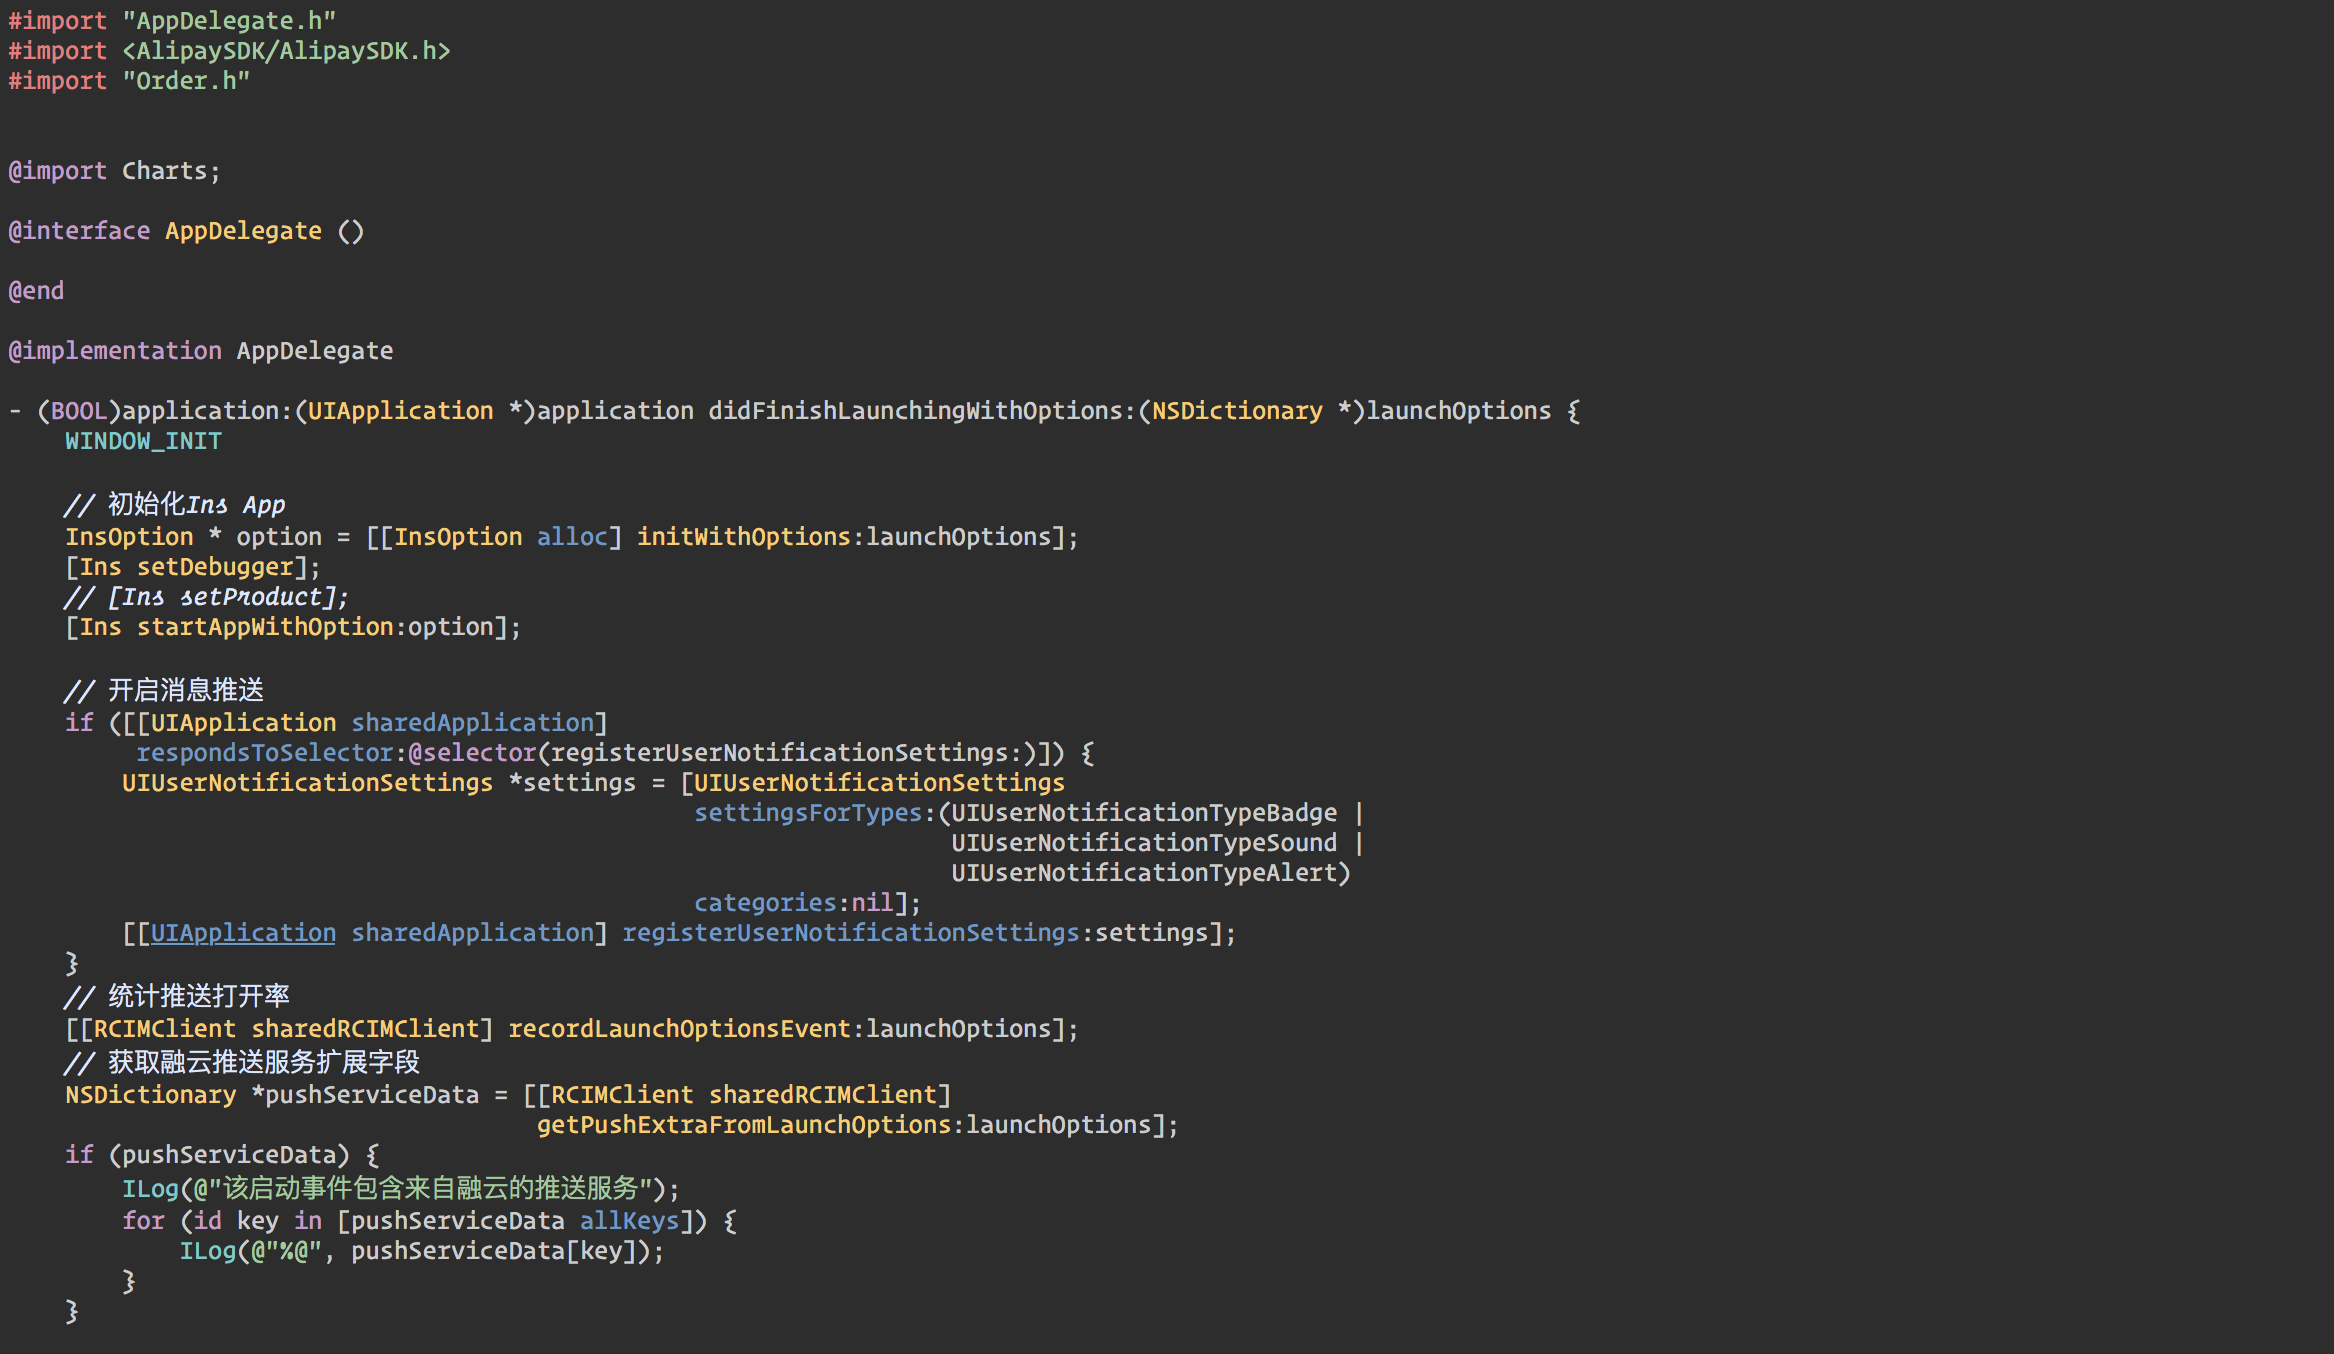
Task: Click allKeys in the for loop
Action: click(629, 1221)
